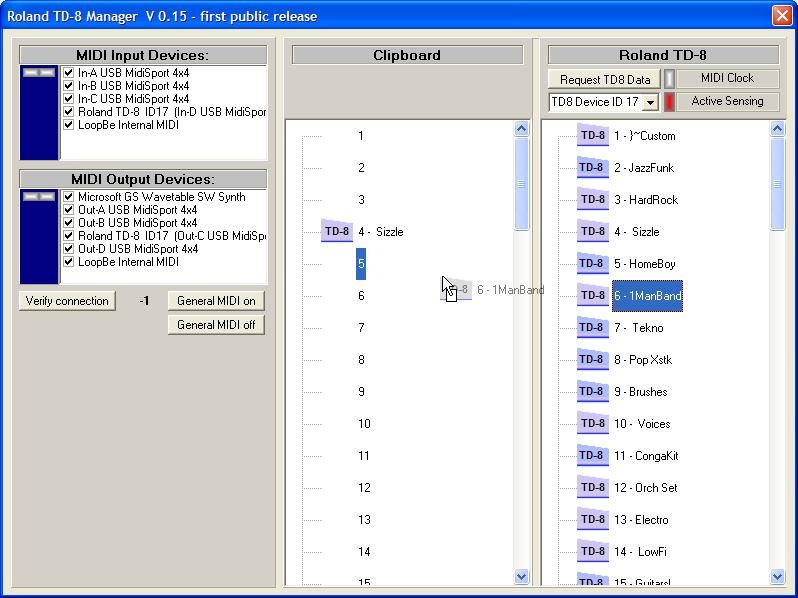Click Roland TD-8 list scroll down arrow

pyautogui.click(x=777, y=577)
